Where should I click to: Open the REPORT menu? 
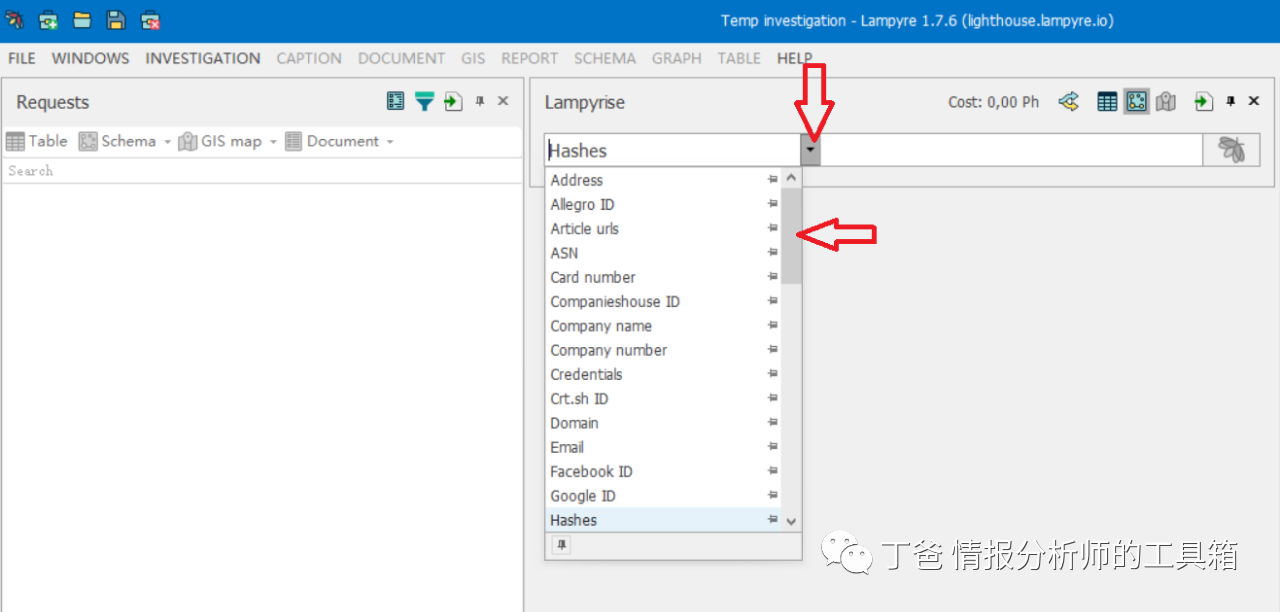(x=530, y=58)
